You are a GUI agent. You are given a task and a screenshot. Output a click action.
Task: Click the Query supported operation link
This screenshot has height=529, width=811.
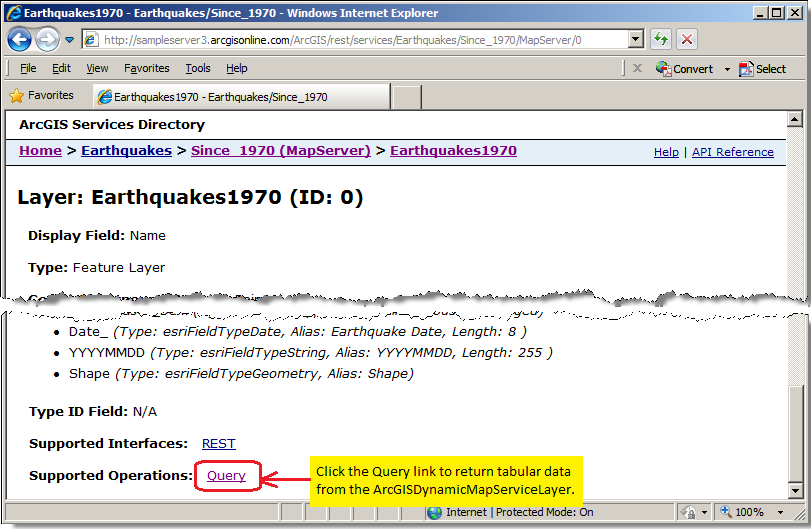coord(226,476)
